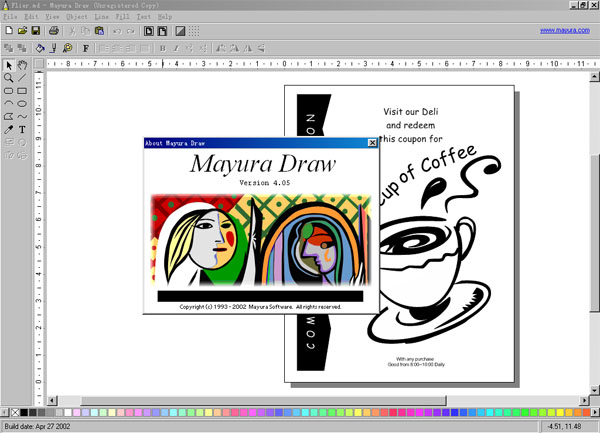Open the View menu
The image size is (600, 433).
pyautogui.click(x=52, y=17)
